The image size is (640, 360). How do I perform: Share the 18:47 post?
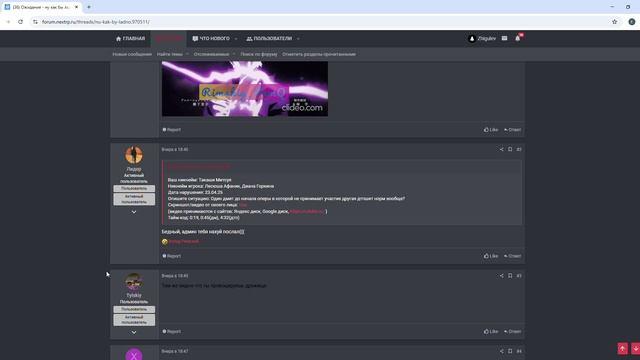502,351
